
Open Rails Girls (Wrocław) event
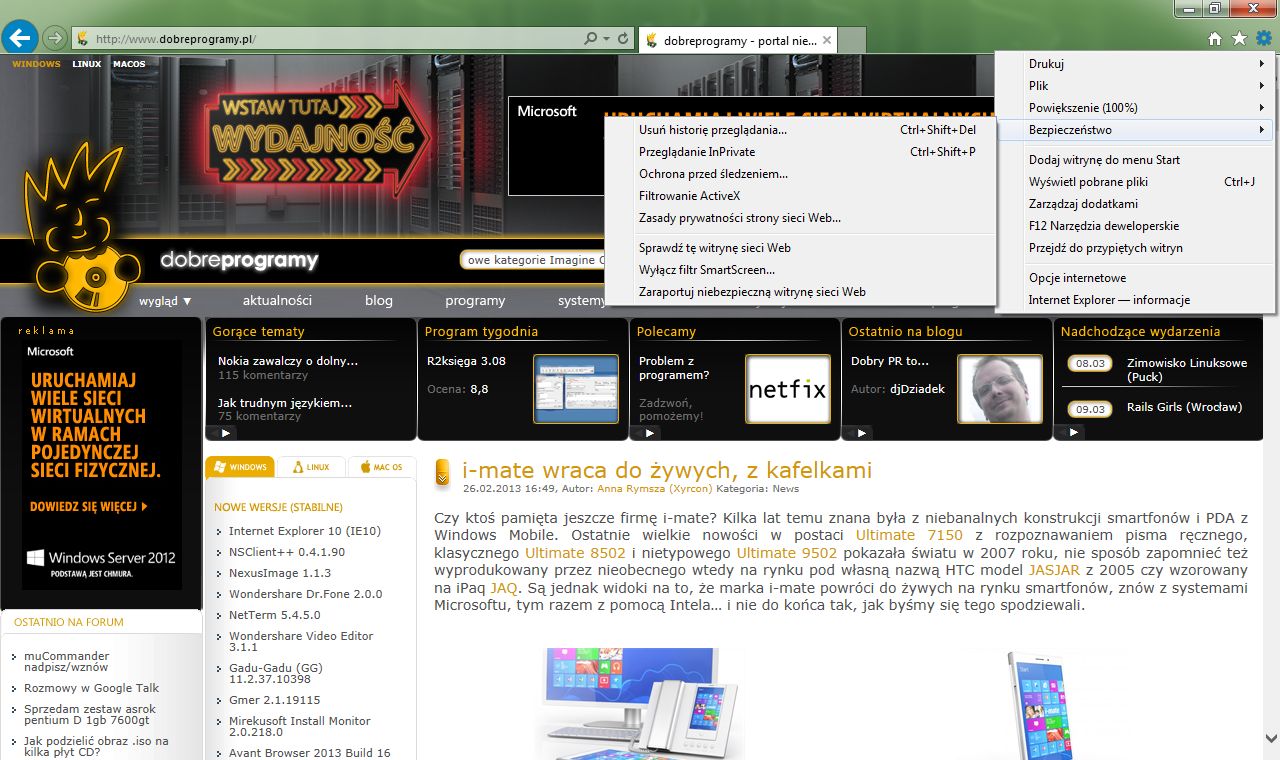tap(1184, 407)
